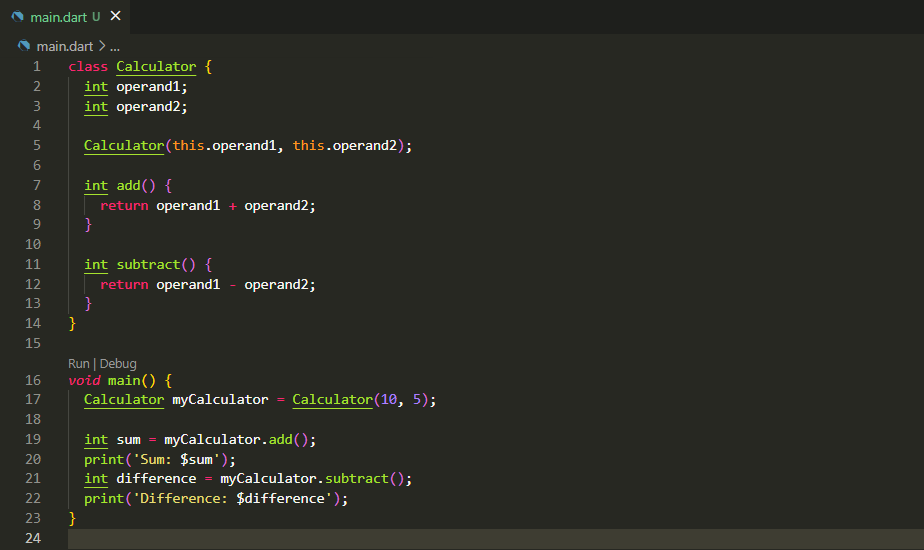Click the 'difference' variable on line 21
Screen dimensions: 924x550
click(x=156, y=479)
